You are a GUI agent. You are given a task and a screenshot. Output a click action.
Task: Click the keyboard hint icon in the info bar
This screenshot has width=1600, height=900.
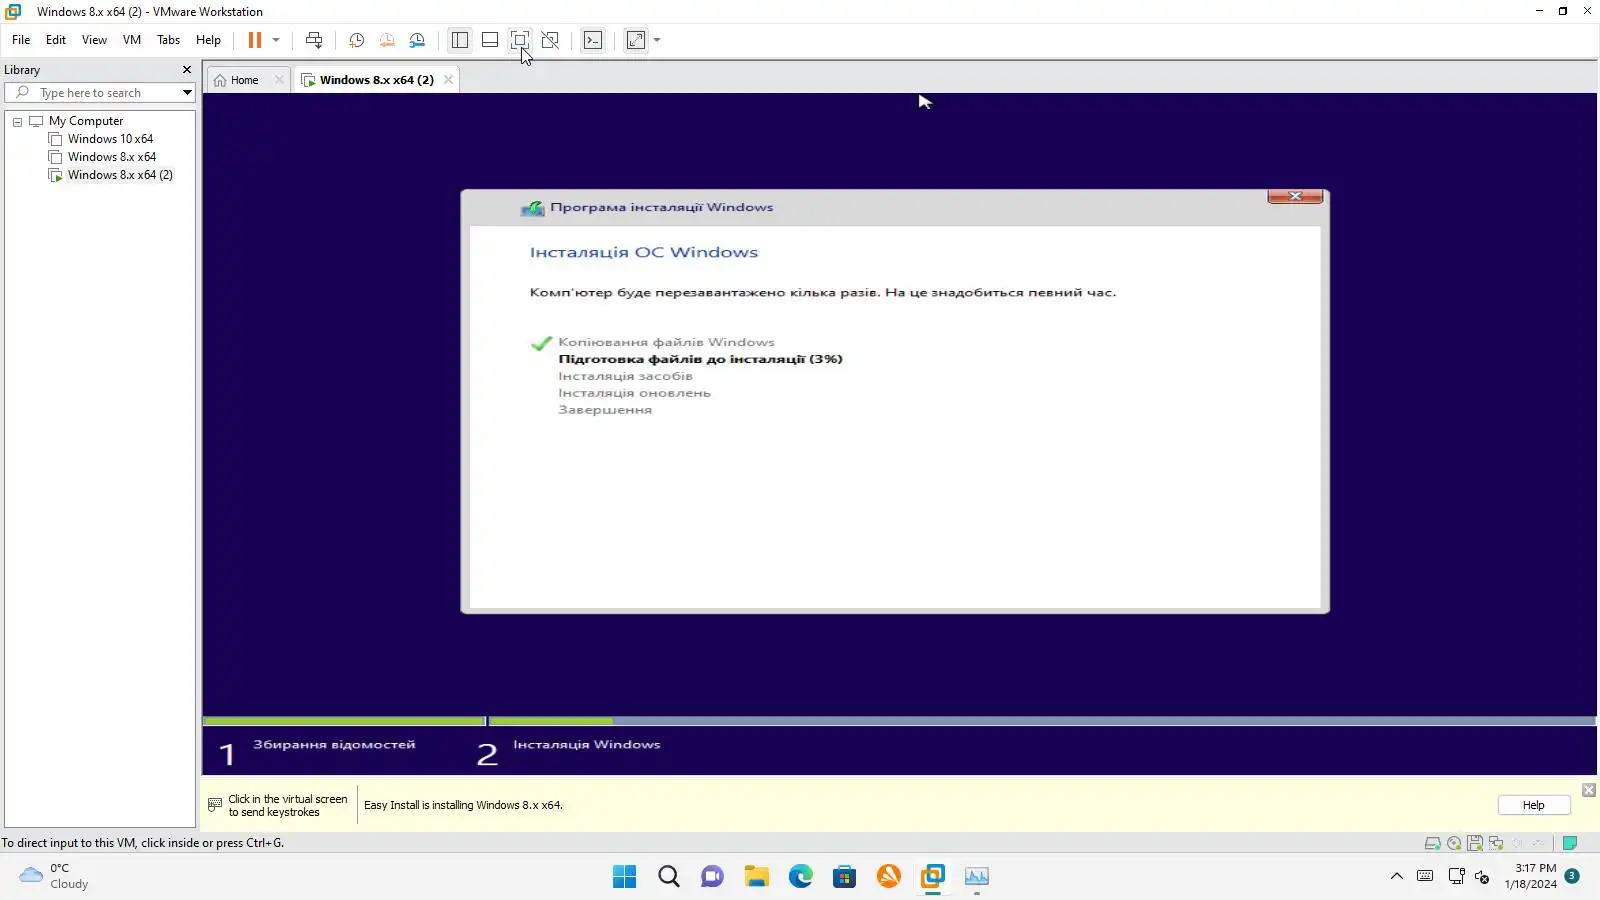[x=215, y=805]
